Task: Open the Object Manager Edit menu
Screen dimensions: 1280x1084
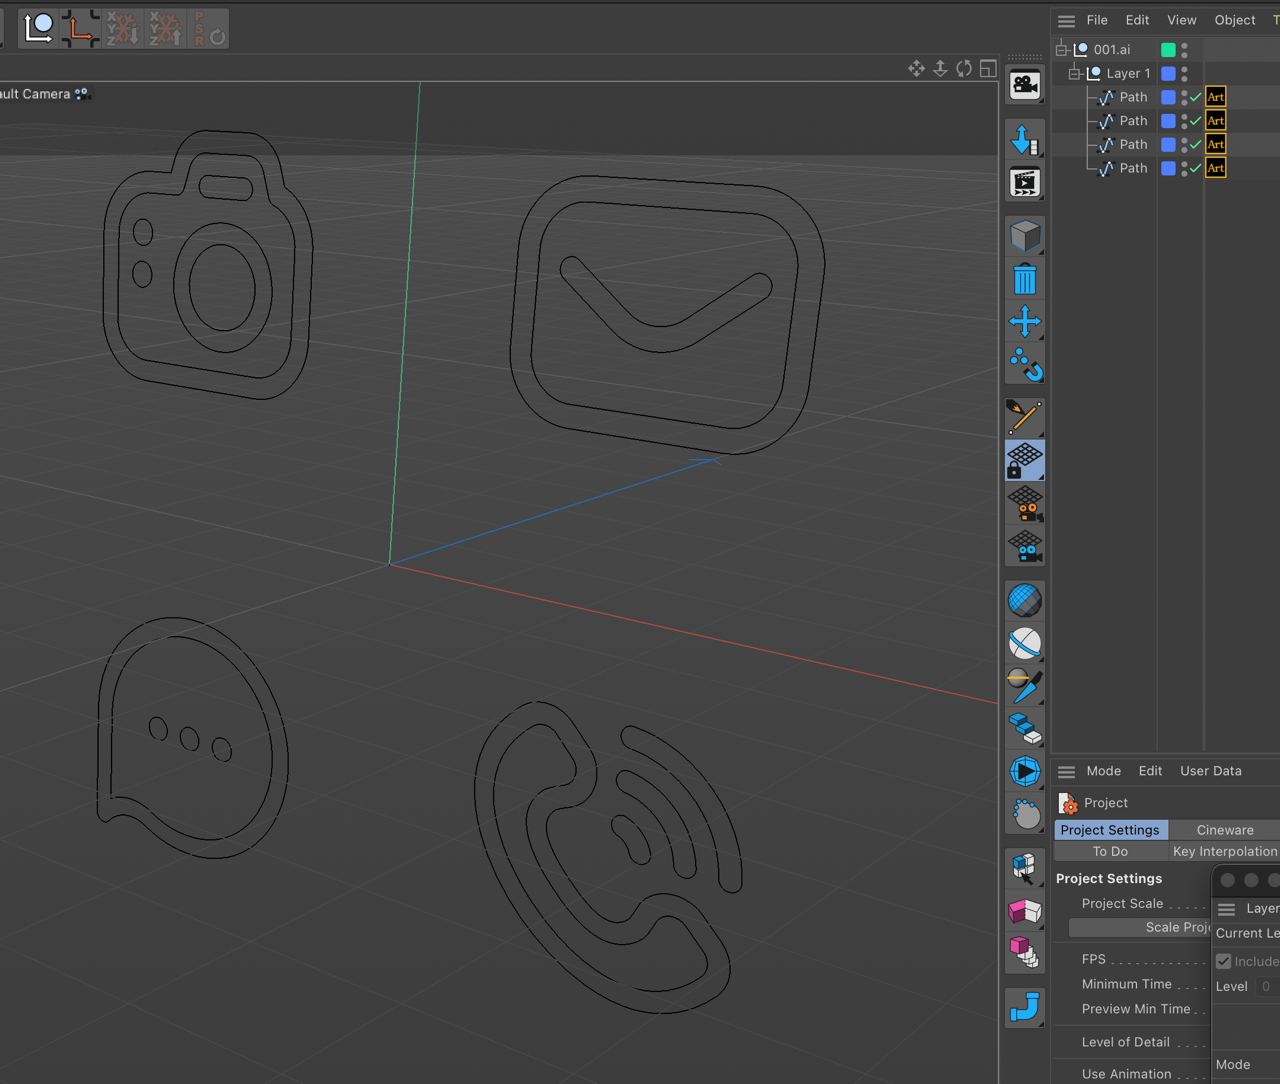Action: point(1137,20)
